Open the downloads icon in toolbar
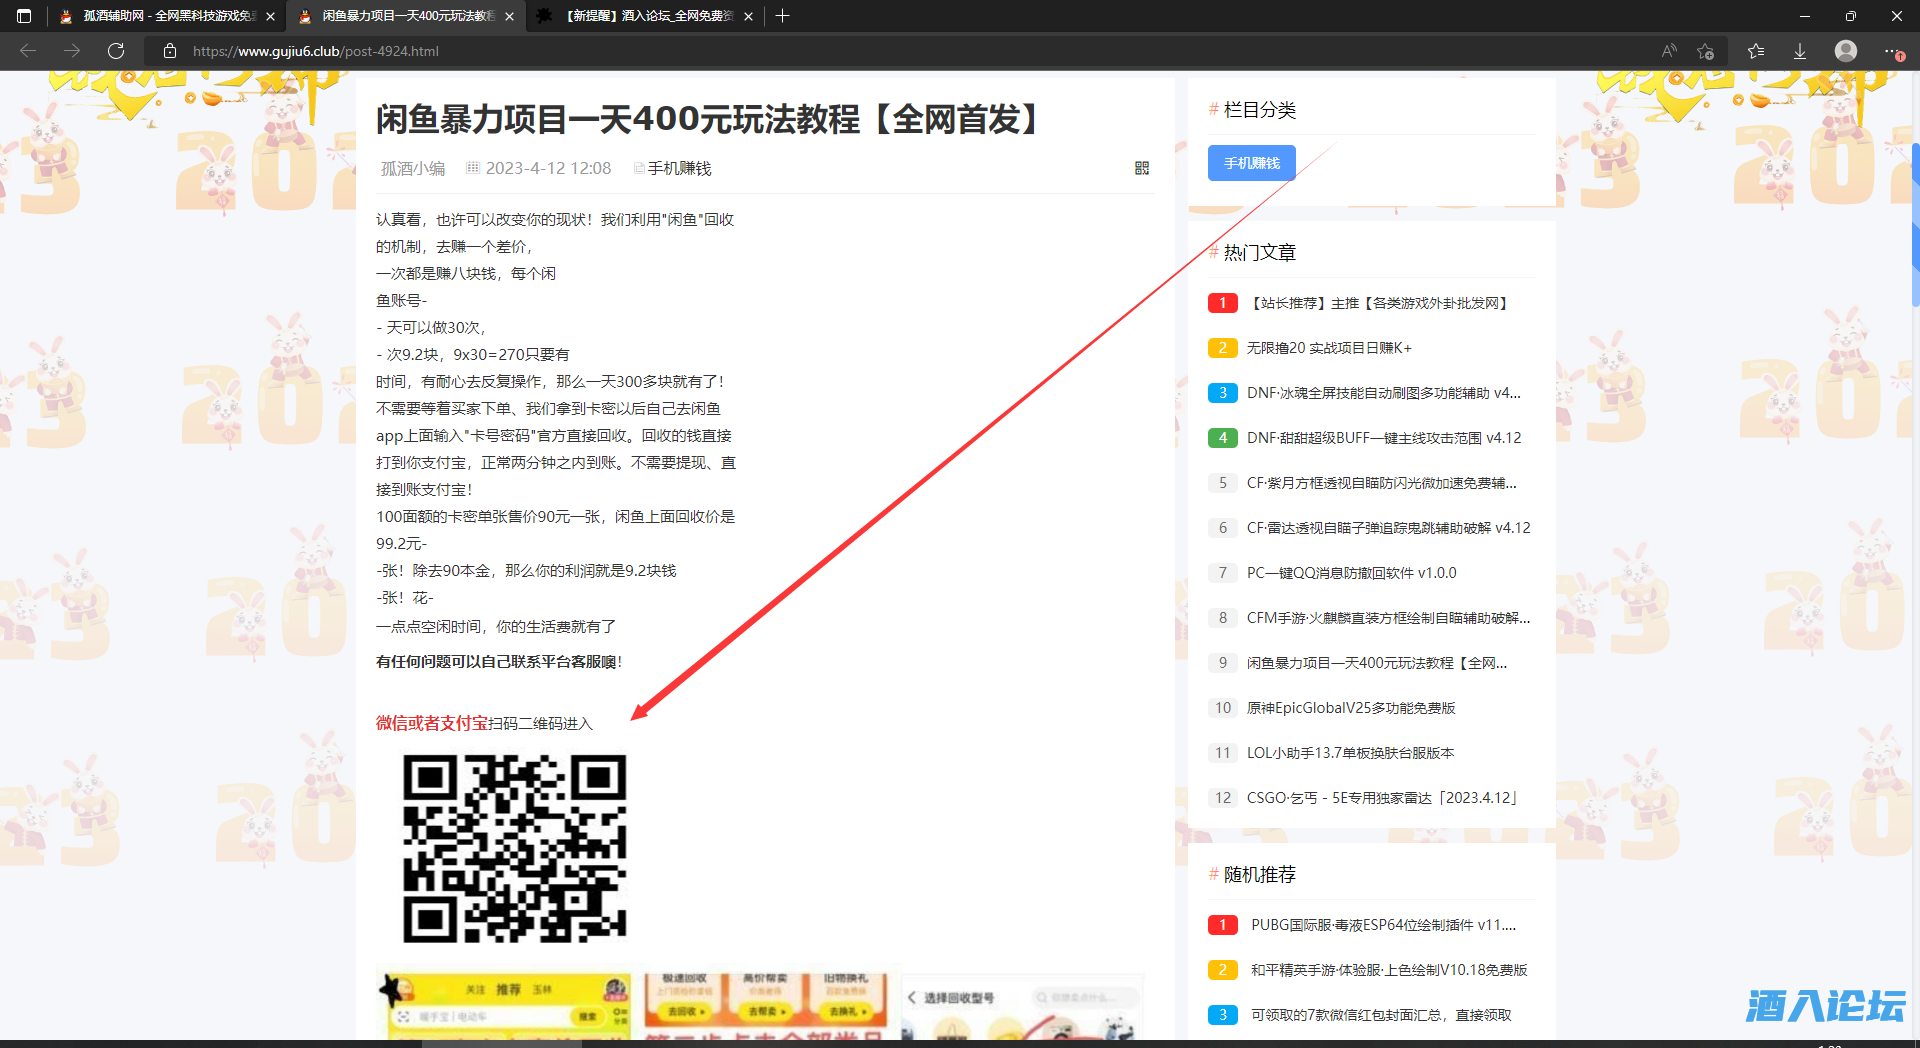Screen dimensions: 1920x1048 click(x=1800, y=51)
